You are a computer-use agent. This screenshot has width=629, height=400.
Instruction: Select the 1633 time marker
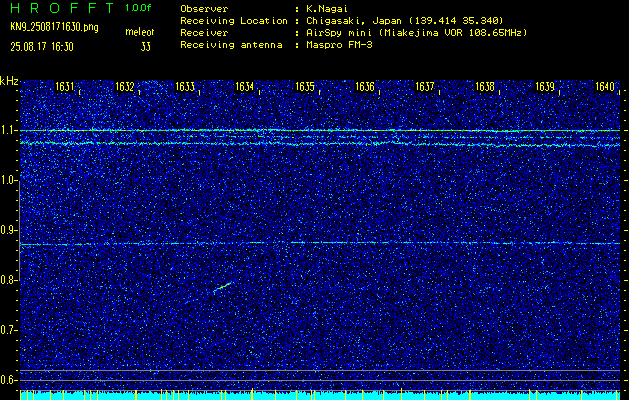click(185, 87)
